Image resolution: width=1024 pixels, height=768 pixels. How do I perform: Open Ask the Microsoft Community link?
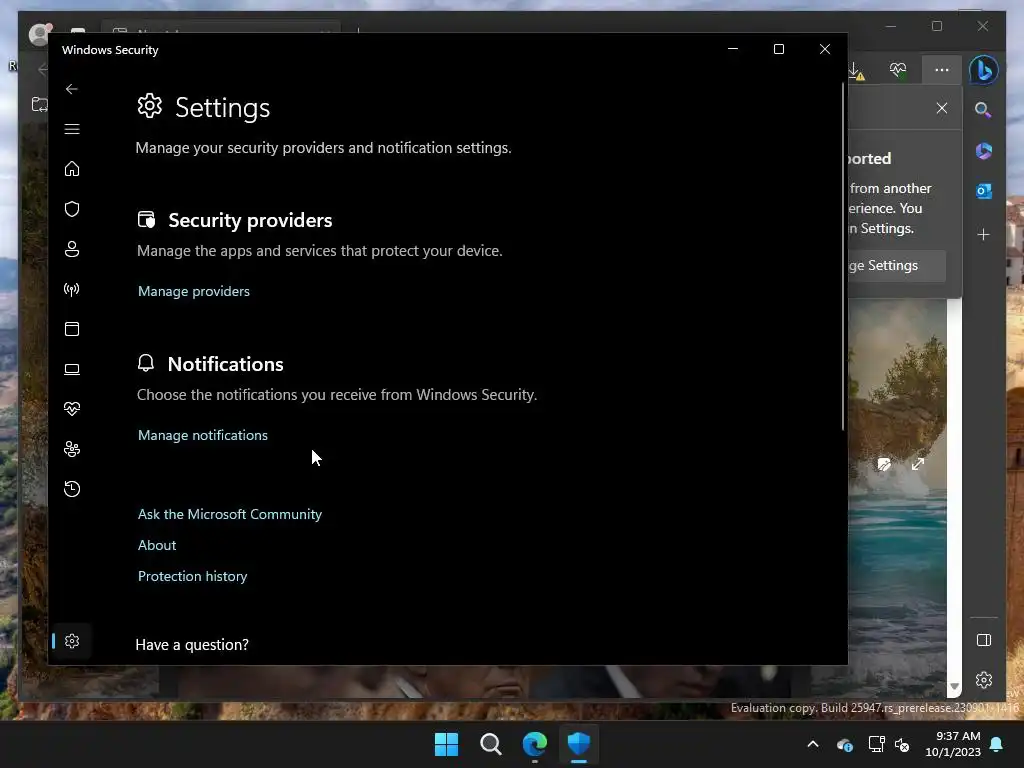coord(230,515)
